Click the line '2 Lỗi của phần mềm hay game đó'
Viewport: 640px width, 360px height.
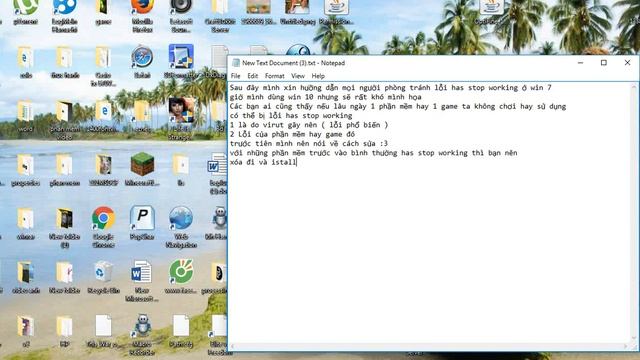coord(292,134)
